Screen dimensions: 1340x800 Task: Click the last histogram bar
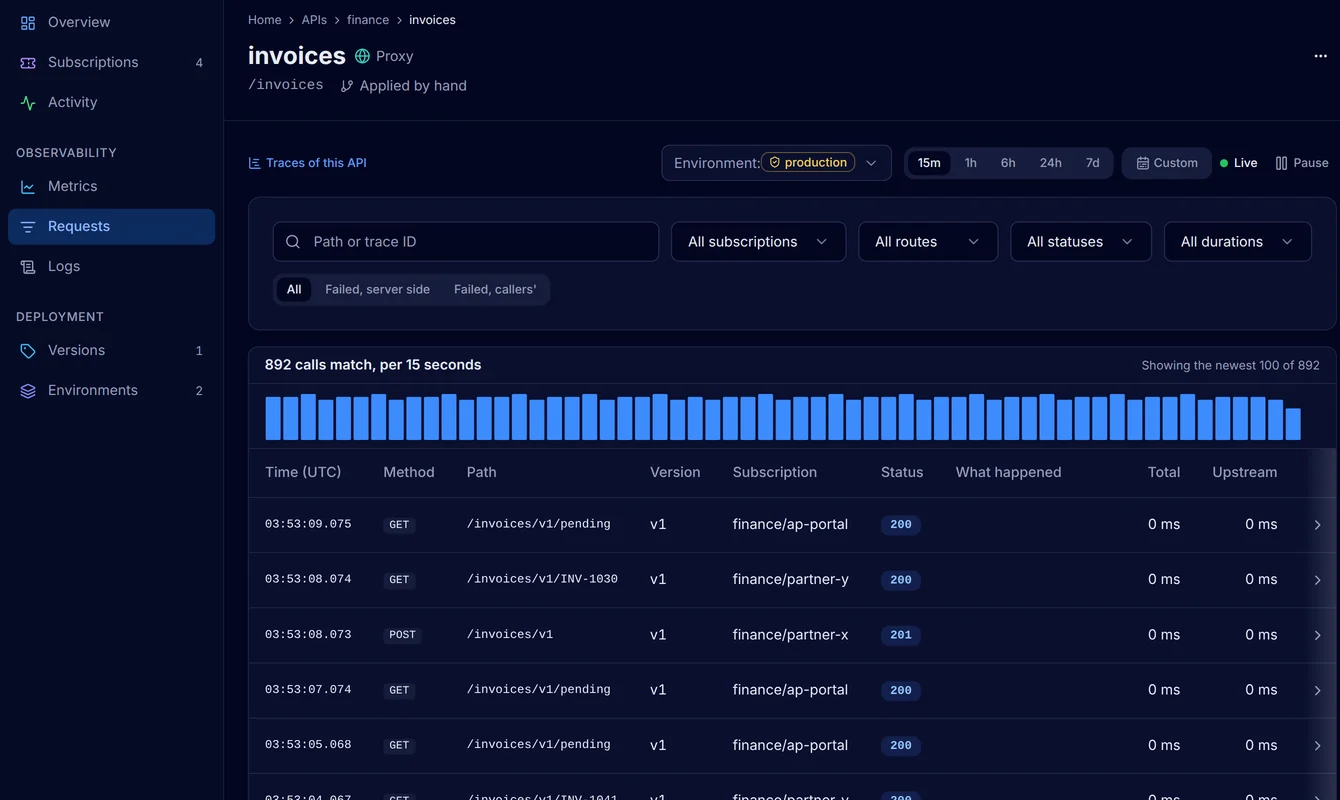click(x=1293, y=424)
